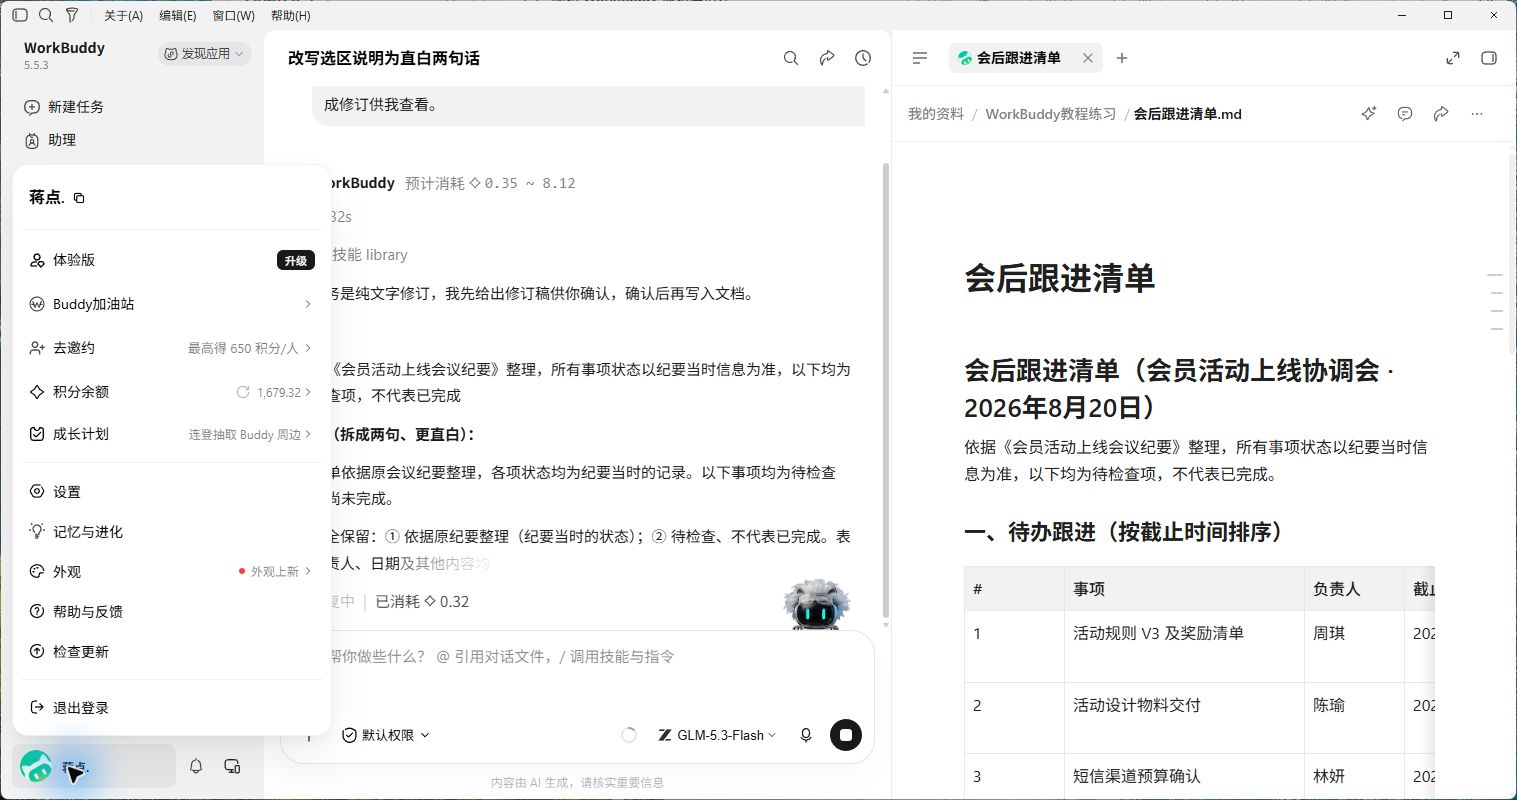Screen dimensions: 1517x800
Task: Stop the generating response
Action: (846, 735)
